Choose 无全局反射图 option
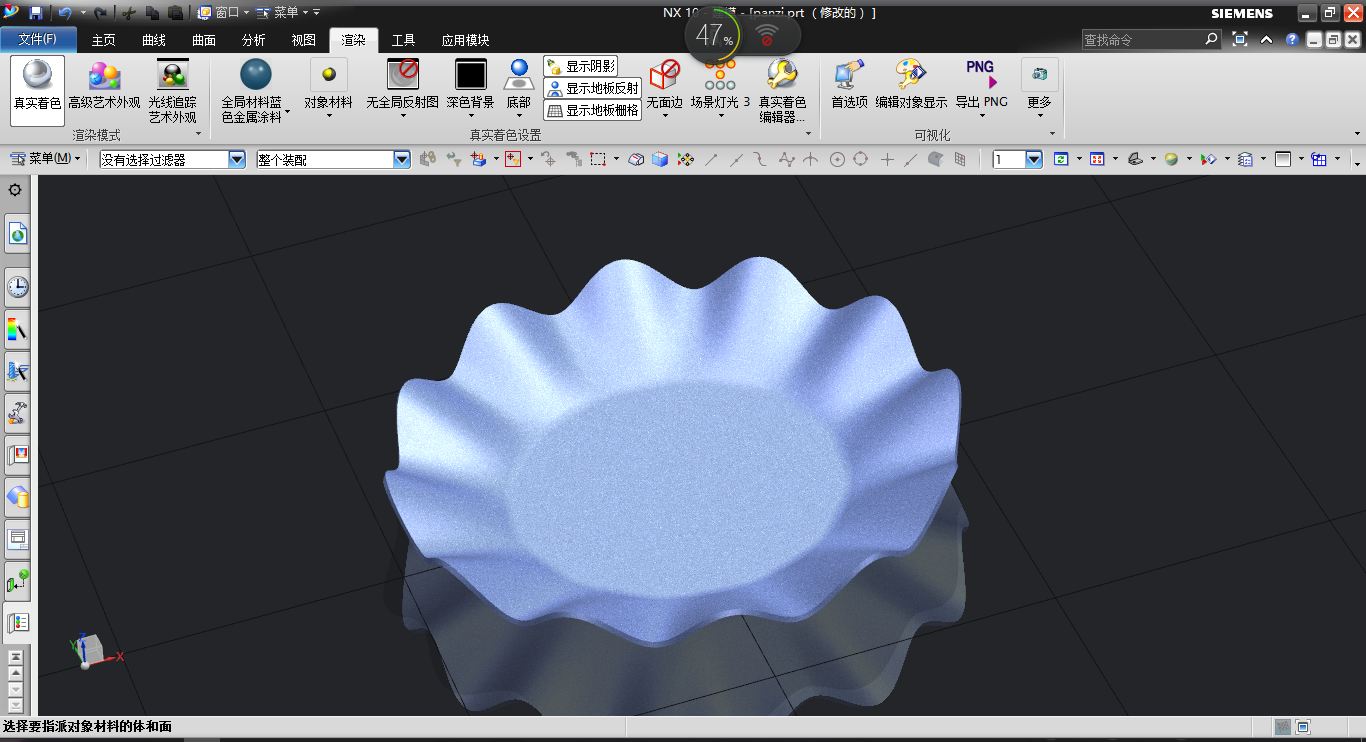Viewport: 1366px width, 742px height. [x=403, y=89]
